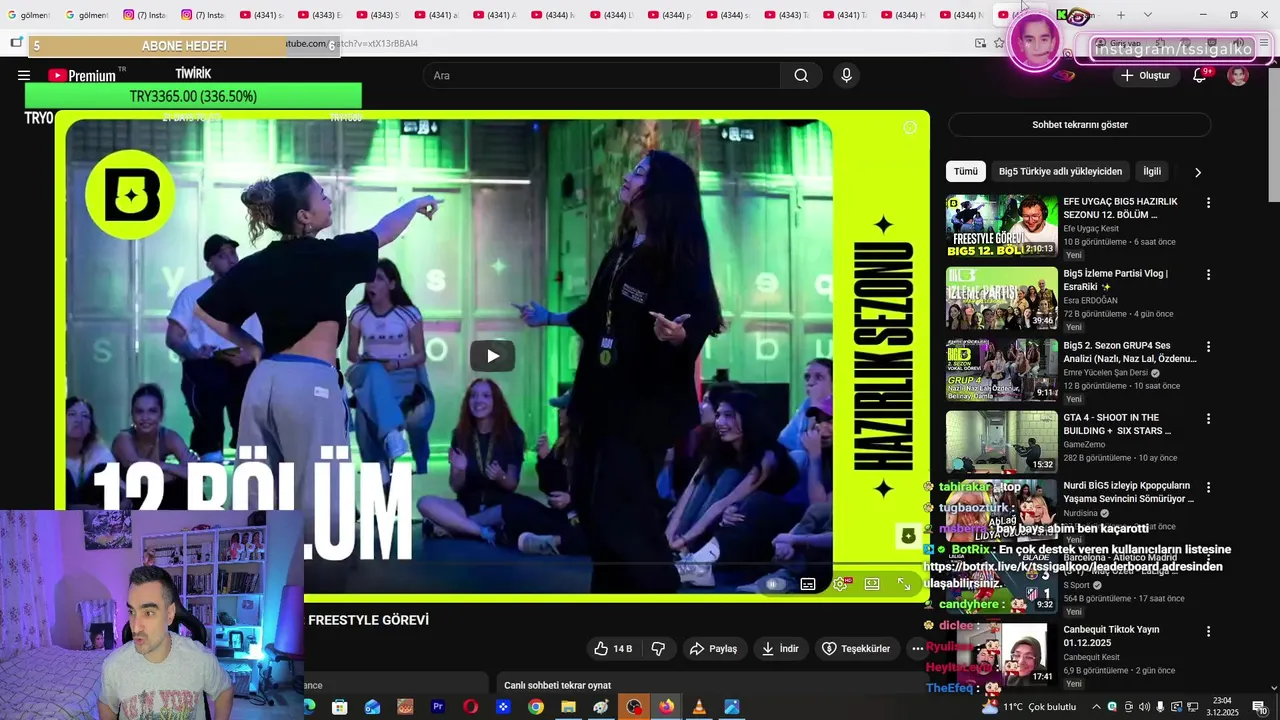This screenshot has height=720, width=1280.
Task: Open a new browser tab with plus
Action: [x=1120, y=15]
